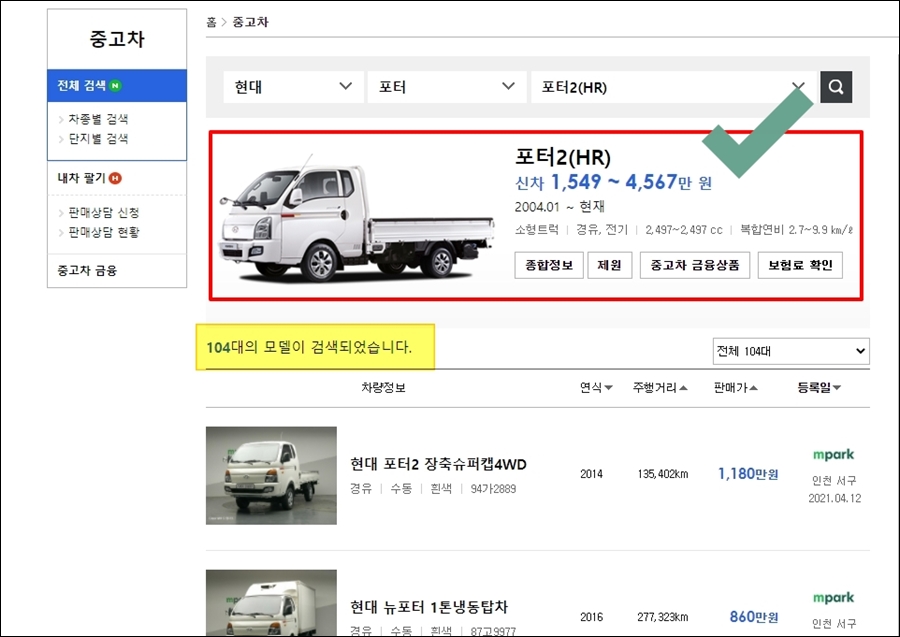
Task: Select 전체 검색 in sidebar
Action: coord(117,86)
